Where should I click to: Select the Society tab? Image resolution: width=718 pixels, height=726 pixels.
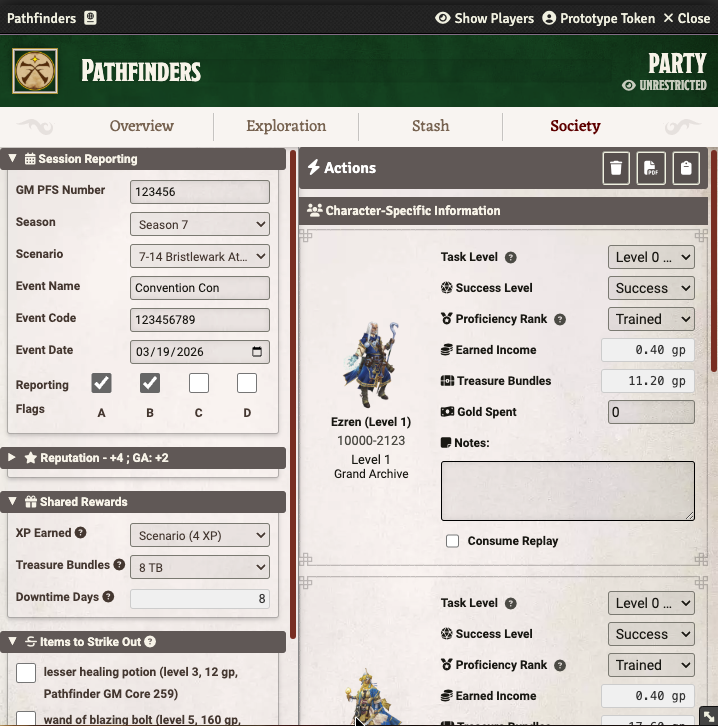point(575,125)
